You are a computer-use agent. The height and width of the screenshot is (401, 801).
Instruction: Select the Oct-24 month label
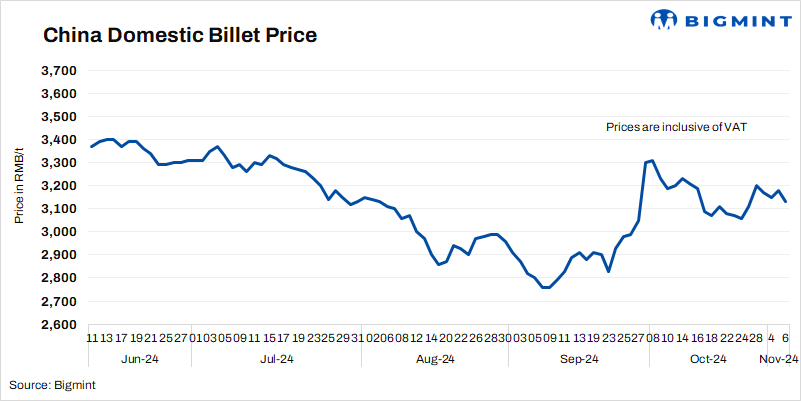coord(706,359)
